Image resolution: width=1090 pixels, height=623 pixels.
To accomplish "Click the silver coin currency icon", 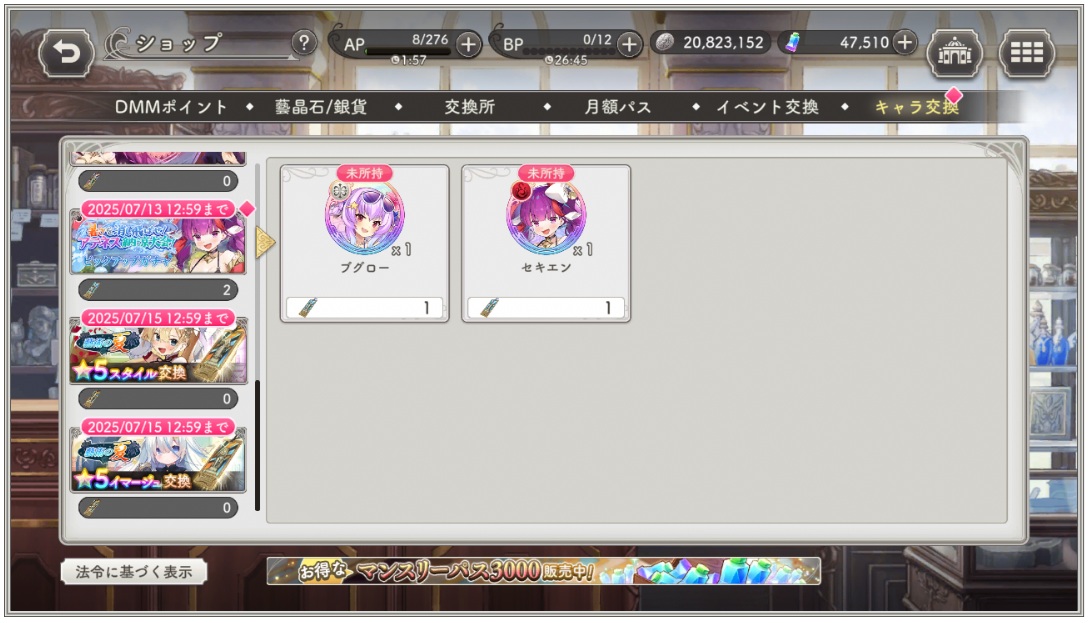I will (665, 42).
